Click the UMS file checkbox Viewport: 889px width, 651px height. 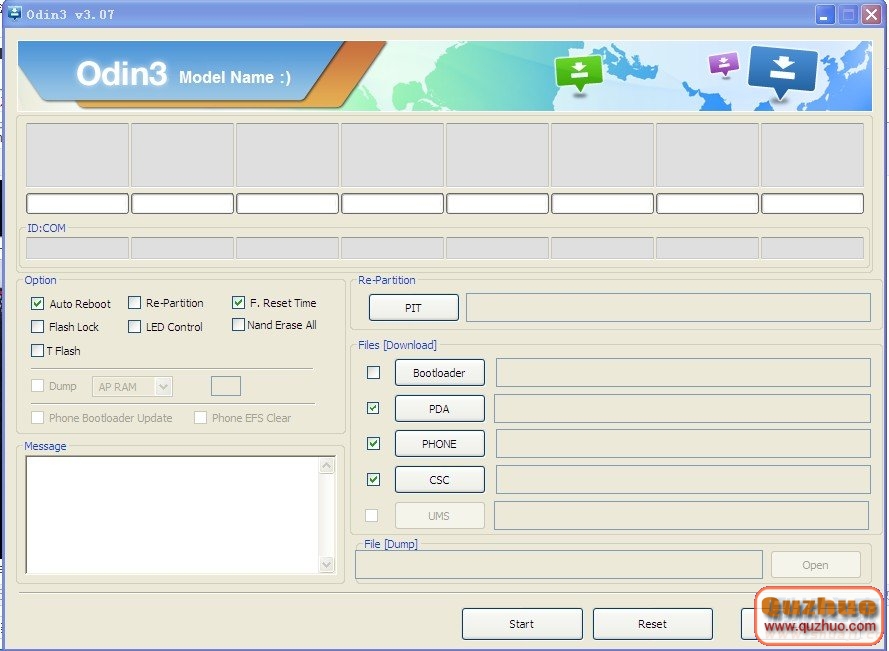(x=371, y=515)
